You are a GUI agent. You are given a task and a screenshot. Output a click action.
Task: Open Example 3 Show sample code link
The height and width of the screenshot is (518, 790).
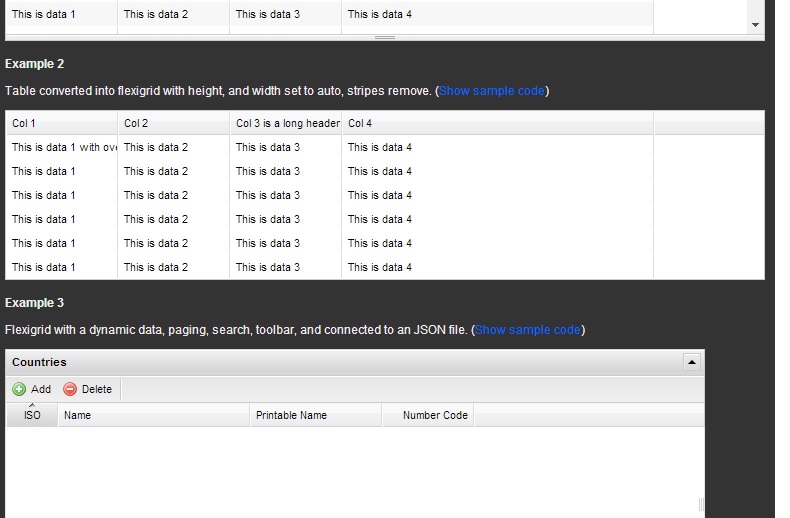(527, 330)
